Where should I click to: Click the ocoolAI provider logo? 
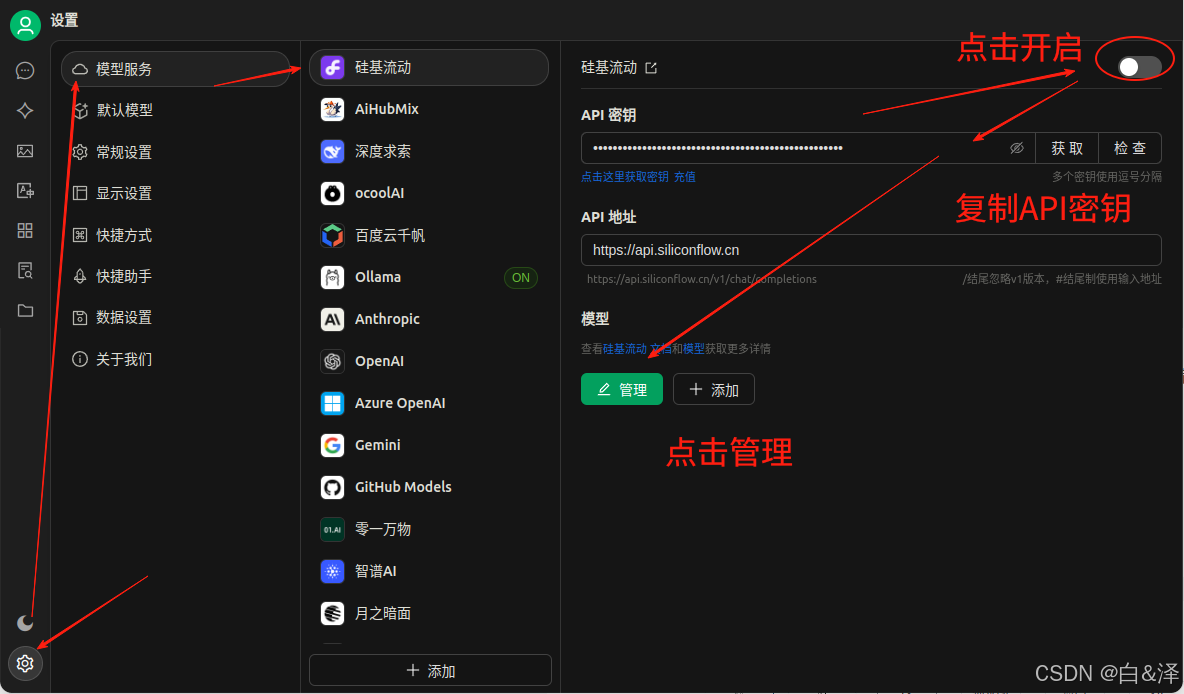coord(332,193)
